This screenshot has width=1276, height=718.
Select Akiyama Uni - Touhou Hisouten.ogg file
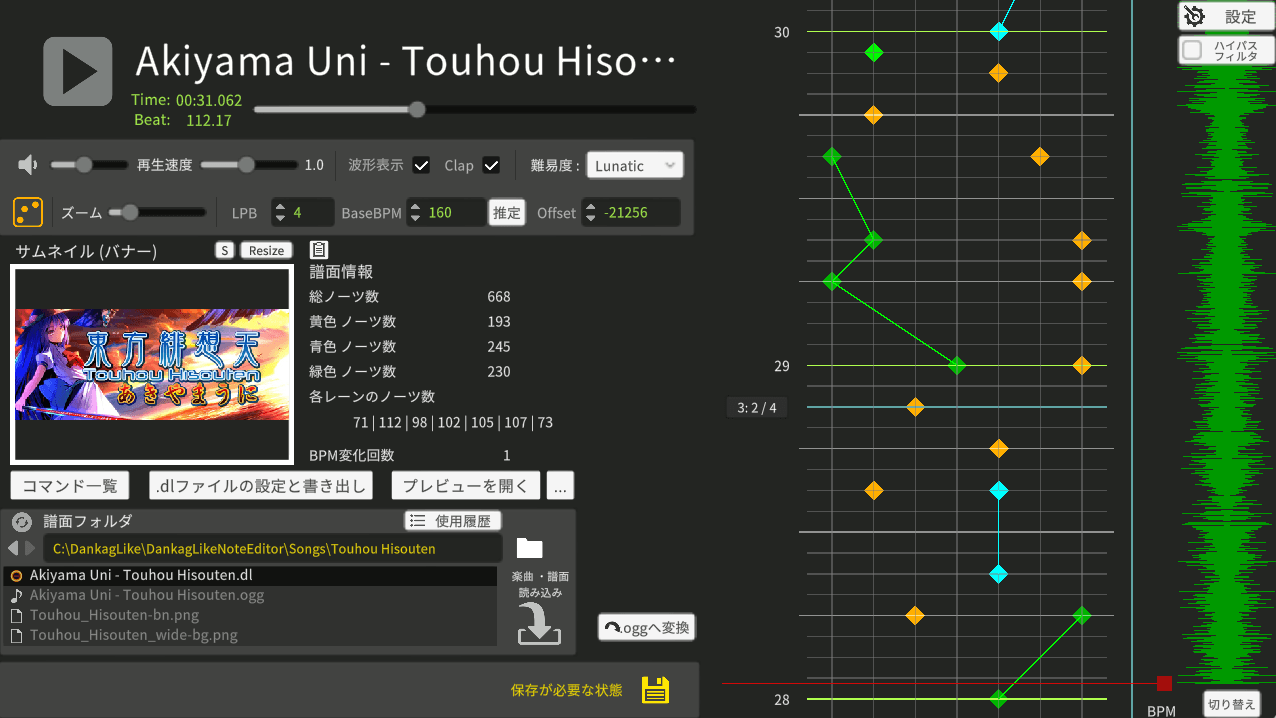point(147,595)
